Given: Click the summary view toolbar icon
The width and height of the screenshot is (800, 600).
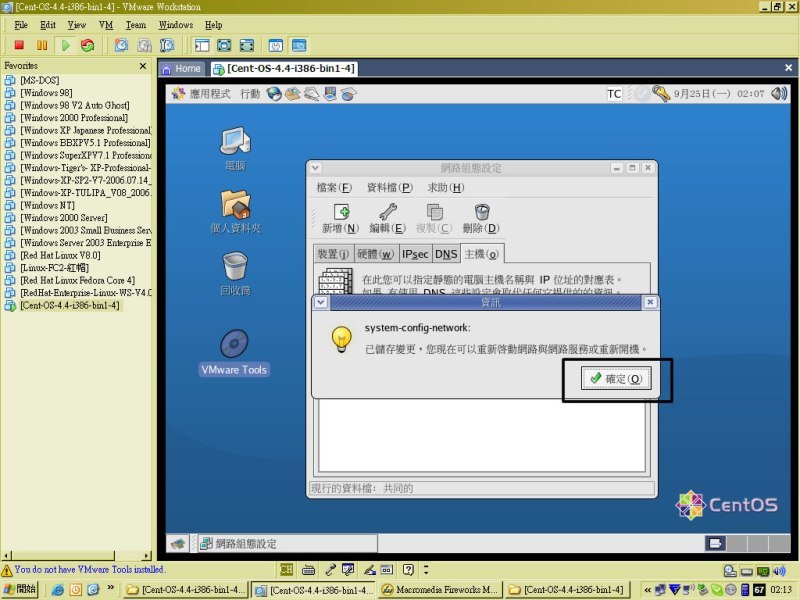Looking at the screenshot, I should click(x=276, y=45).
